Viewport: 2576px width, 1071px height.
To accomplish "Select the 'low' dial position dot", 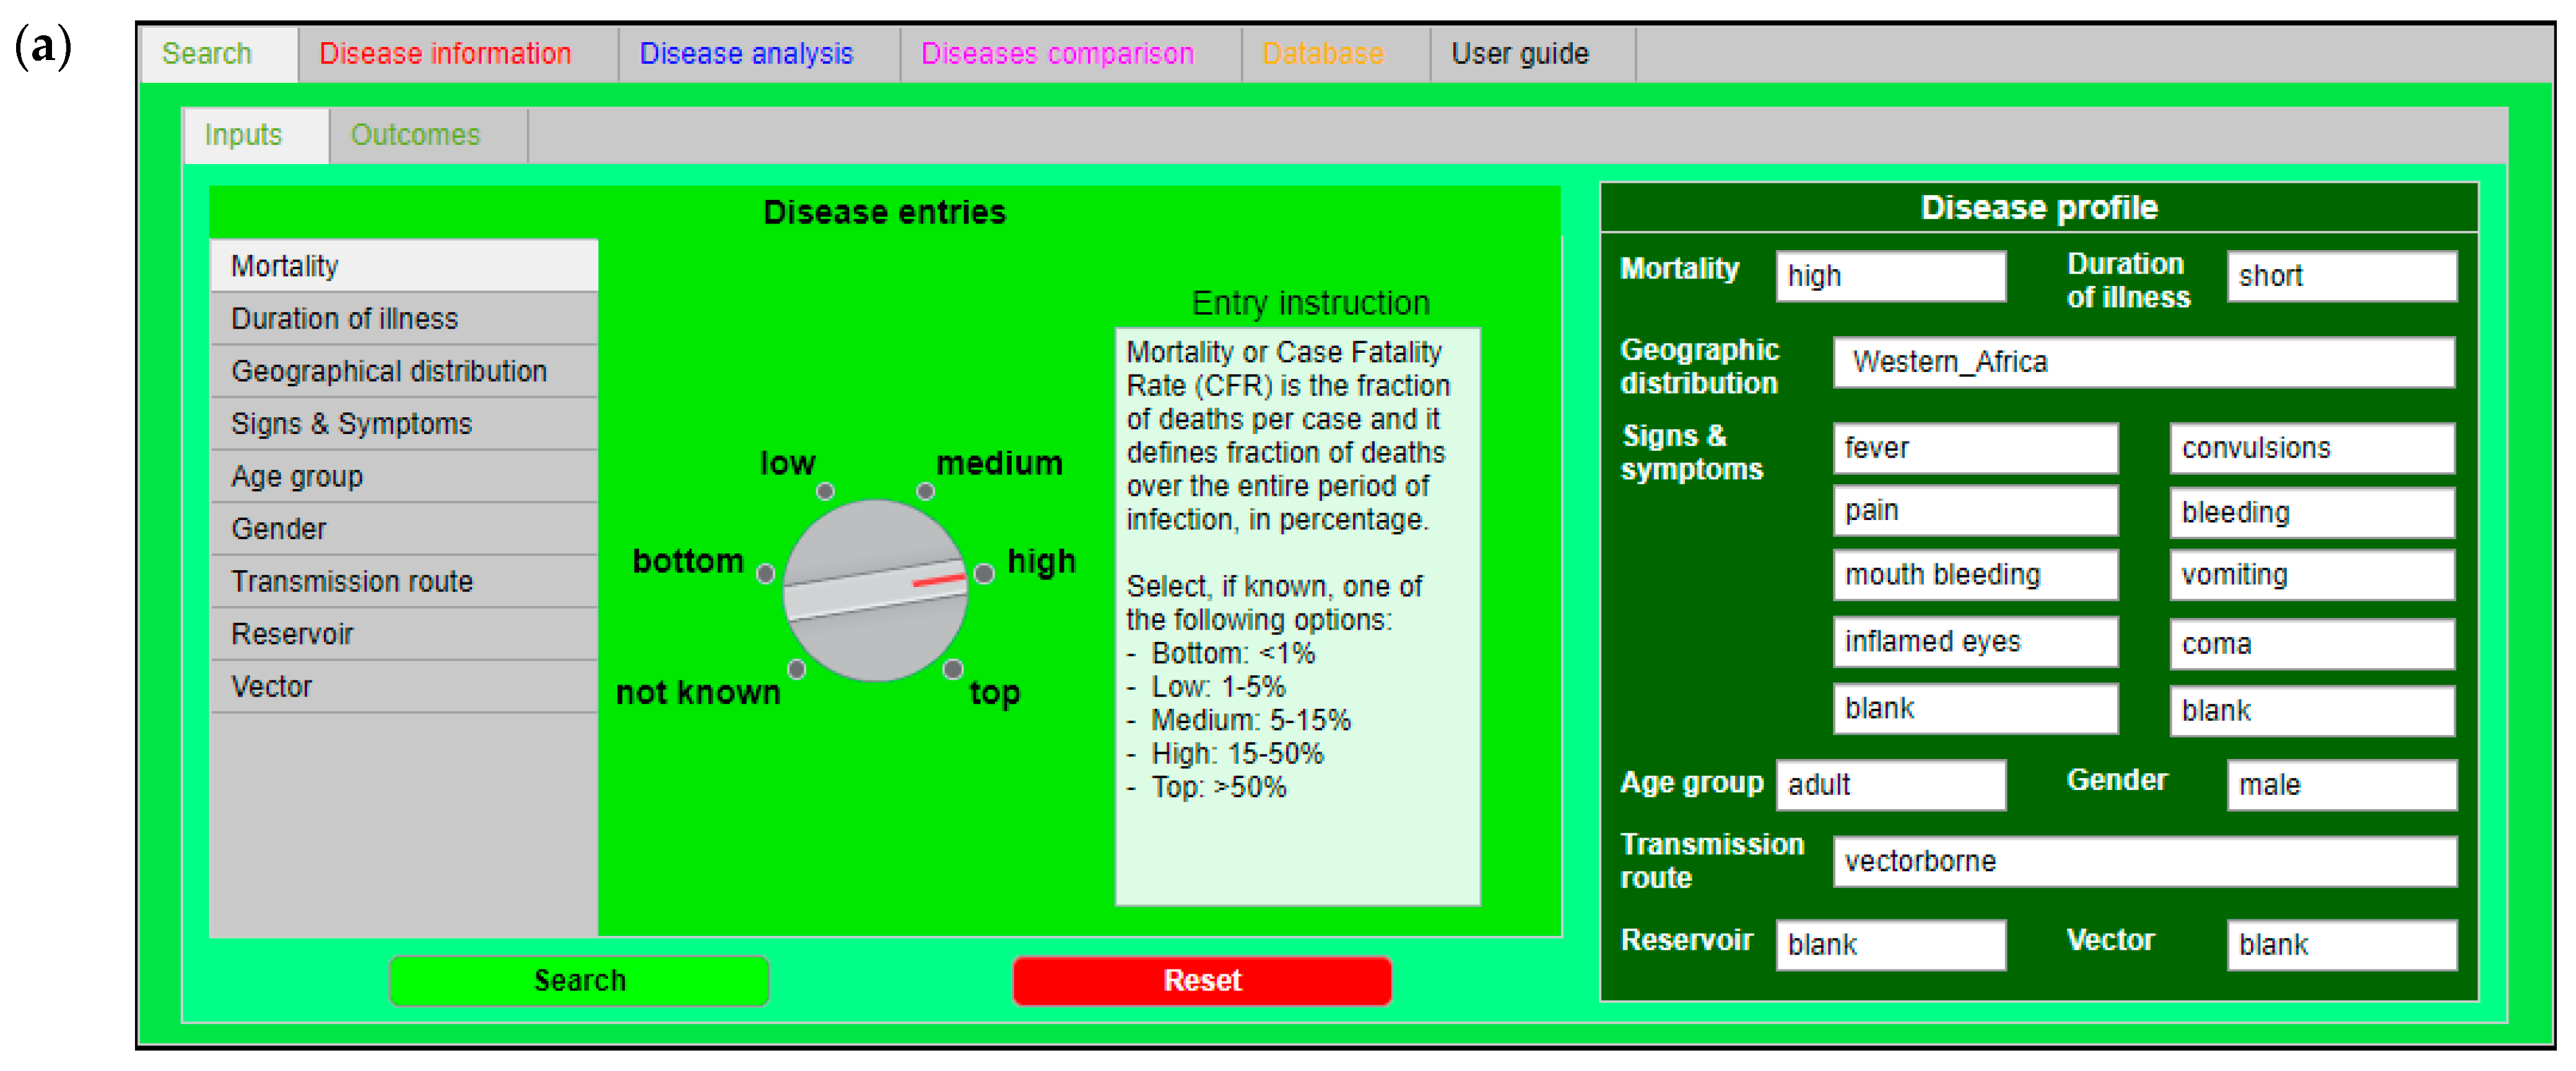I will (825, 491).
